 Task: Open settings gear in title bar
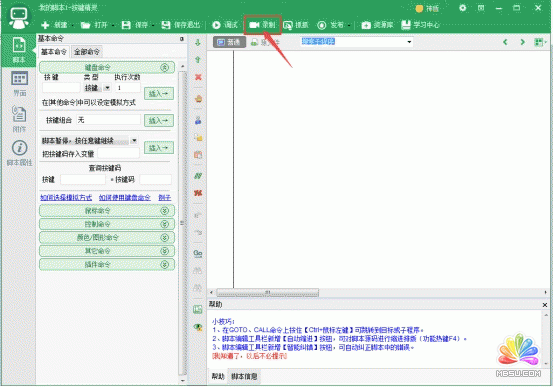coord(462,8)
